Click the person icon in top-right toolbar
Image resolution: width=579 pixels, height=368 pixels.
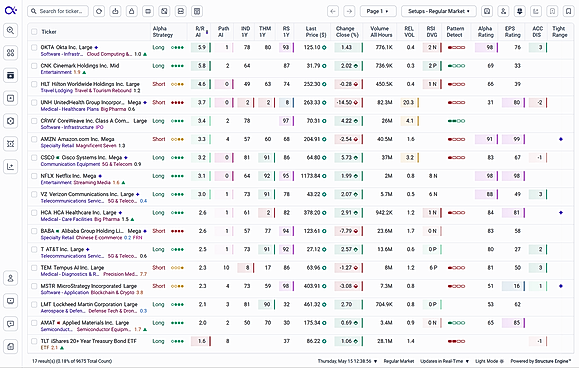[x=503, y=11]
